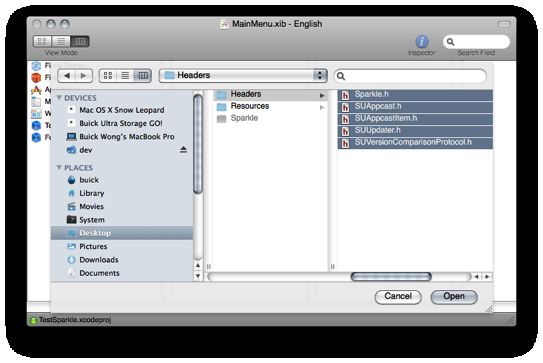Select Buick Wong's MacBook Pro
Screen dimensions: 543x363
122,137
